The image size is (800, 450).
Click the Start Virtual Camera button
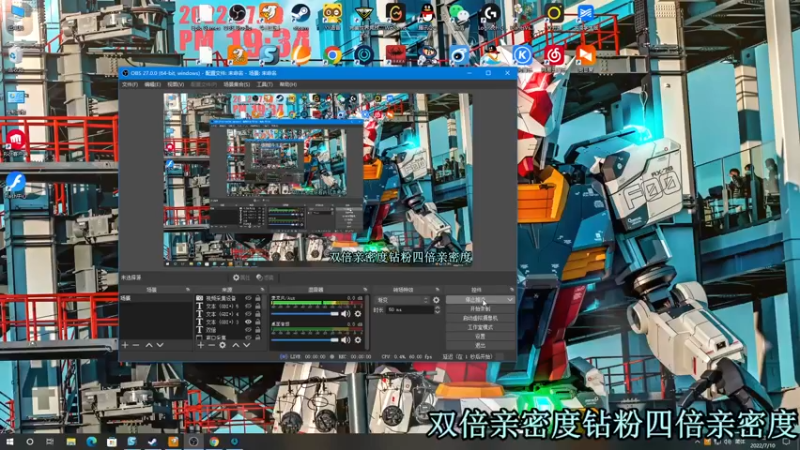(x=480, y=318)
